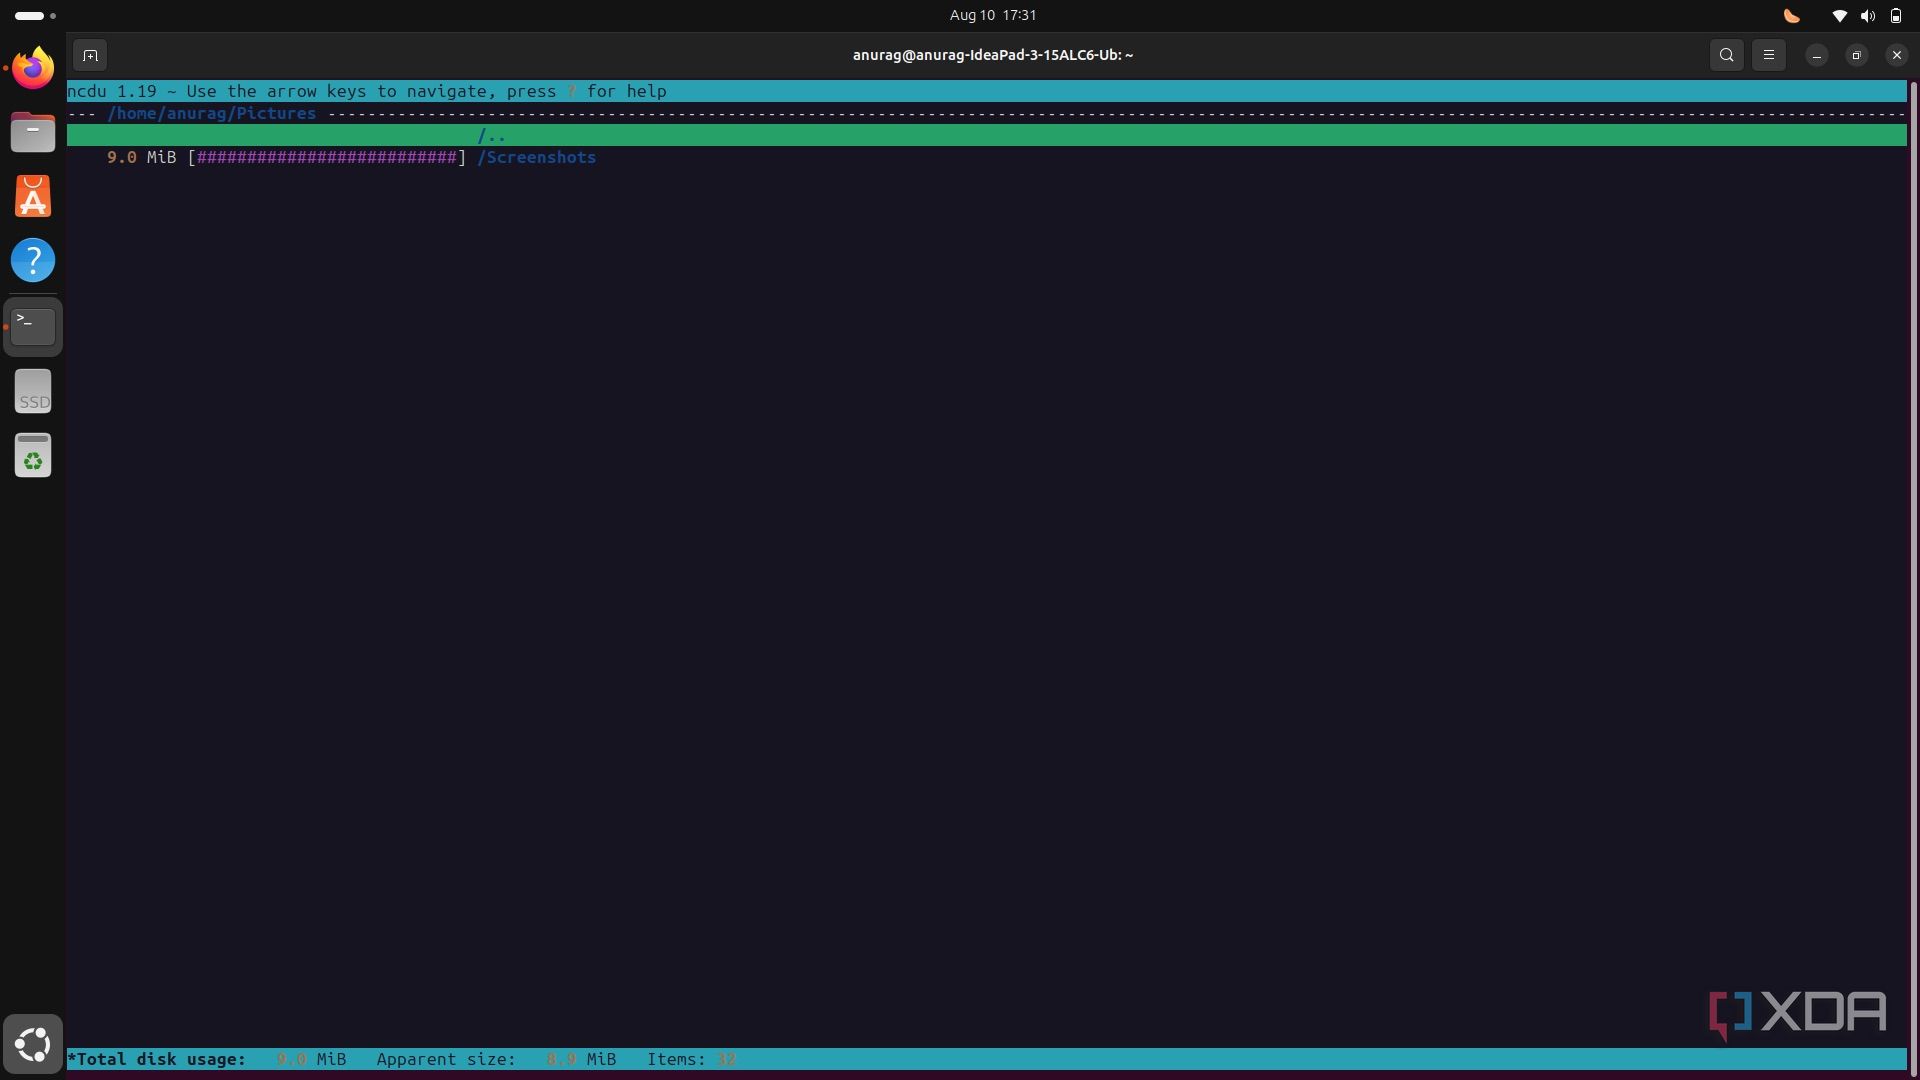This screenshot has width=1920, height=1080.
Task: Click the Wi-Fi status icon
Action: click(1839, 15)
